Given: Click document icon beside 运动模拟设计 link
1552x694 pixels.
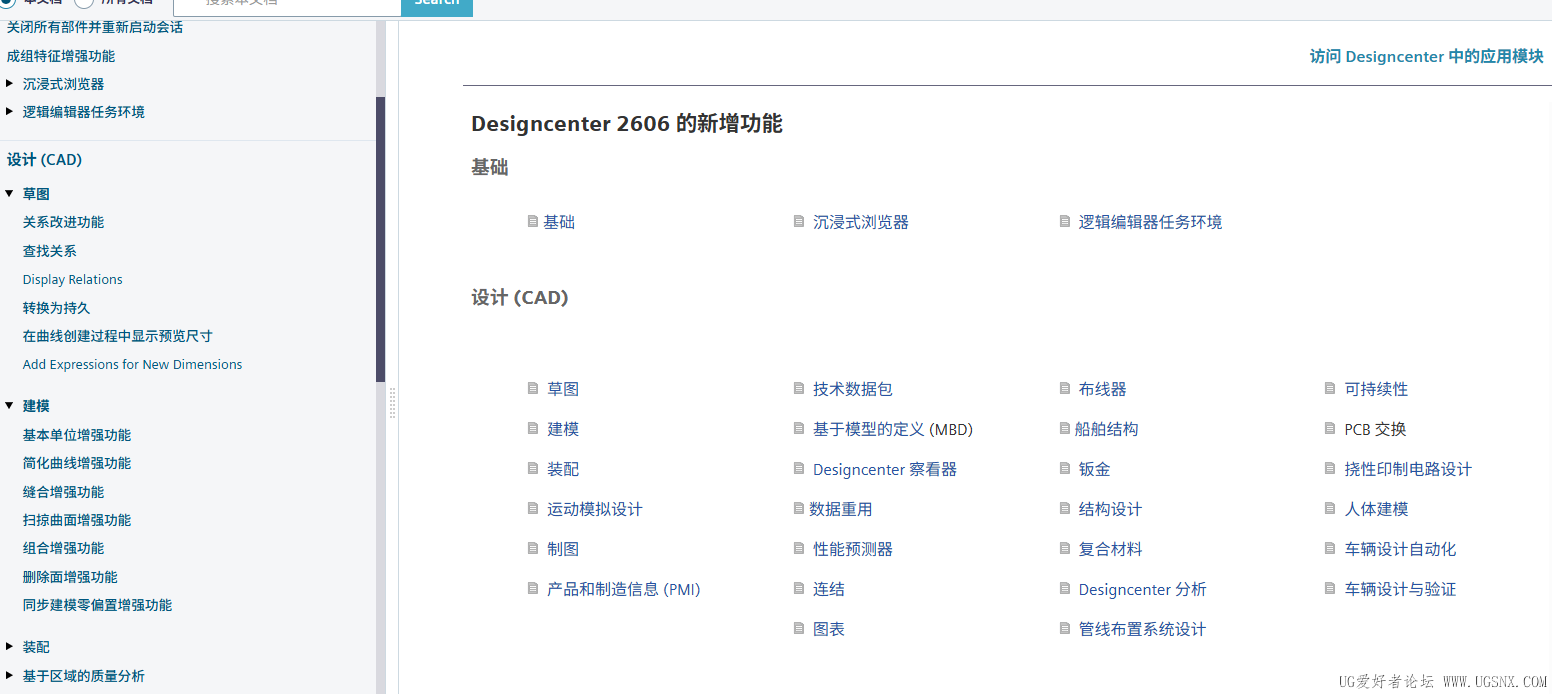Looking at the screenshot, I should click(x=533, y=508).
